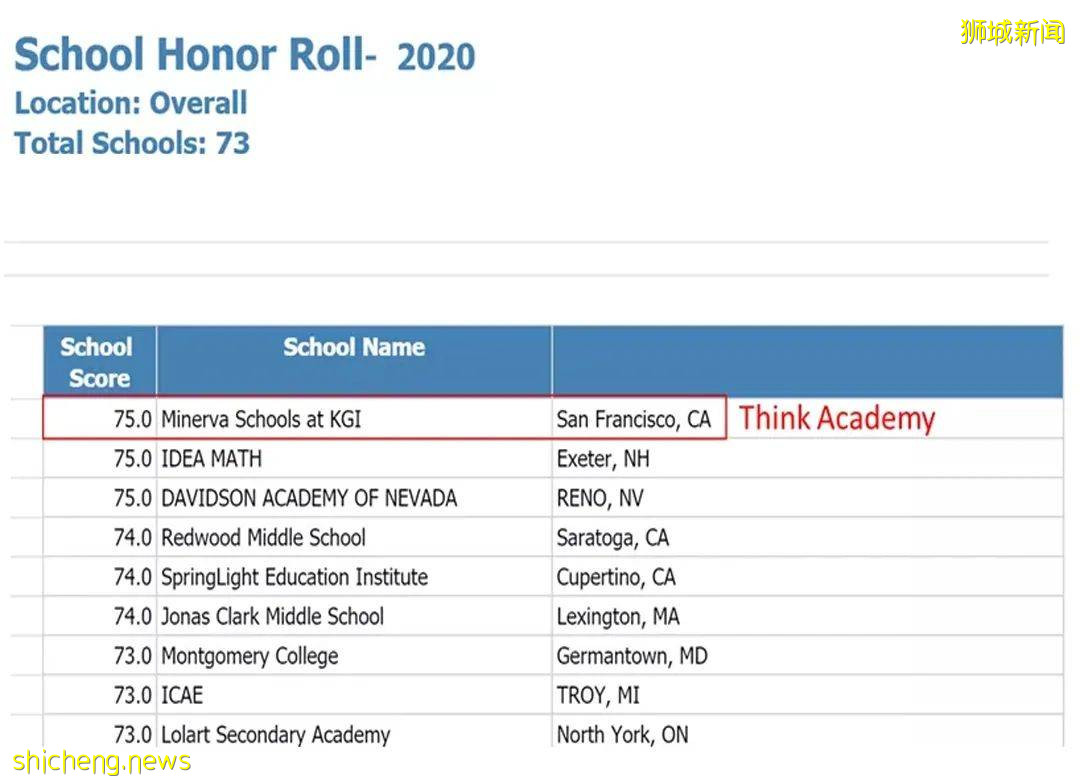Select the Germantown, MD location cell
Viewport: 1080px width, 781px height.
click(x=631, y=656)
